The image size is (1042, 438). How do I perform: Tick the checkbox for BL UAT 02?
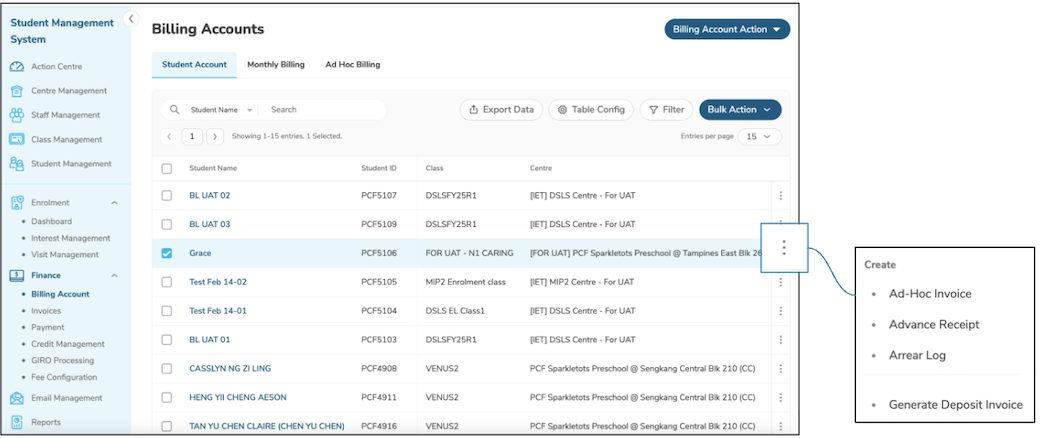click(167, 196)
